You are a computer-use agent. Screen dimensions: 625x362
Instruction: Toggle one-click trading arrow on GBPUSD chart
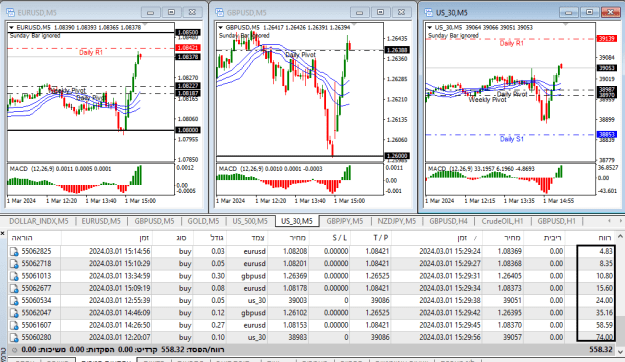tap(220, 28)
